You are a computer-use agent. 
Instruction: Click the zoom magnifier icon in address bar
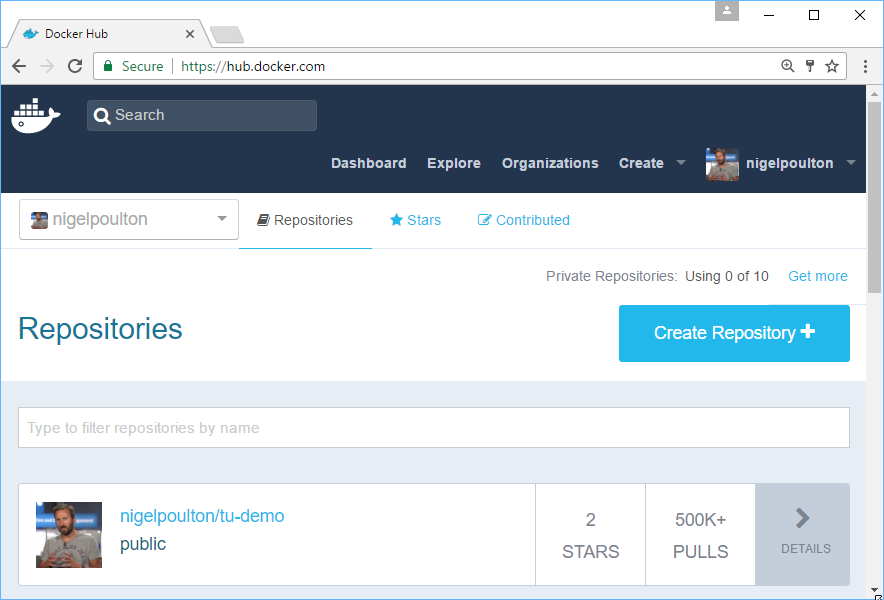coord(788,66)
